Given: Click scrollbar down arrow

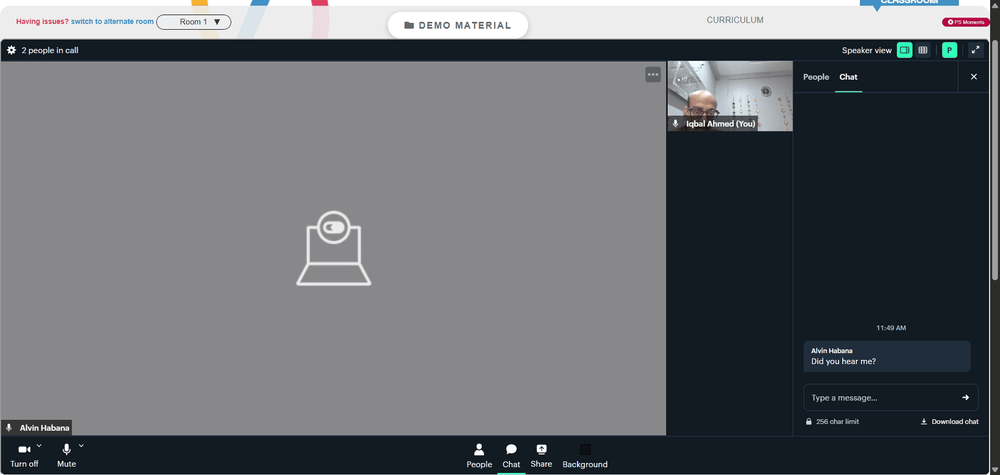Looking at the screenshot, I should (x=996, y=471).
